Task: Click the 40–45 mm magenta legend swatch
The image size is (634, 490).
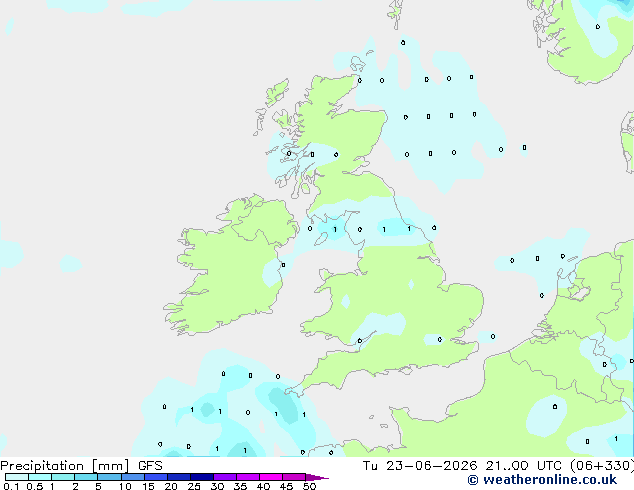Action: pyautogui.click(x=271, y=477)
